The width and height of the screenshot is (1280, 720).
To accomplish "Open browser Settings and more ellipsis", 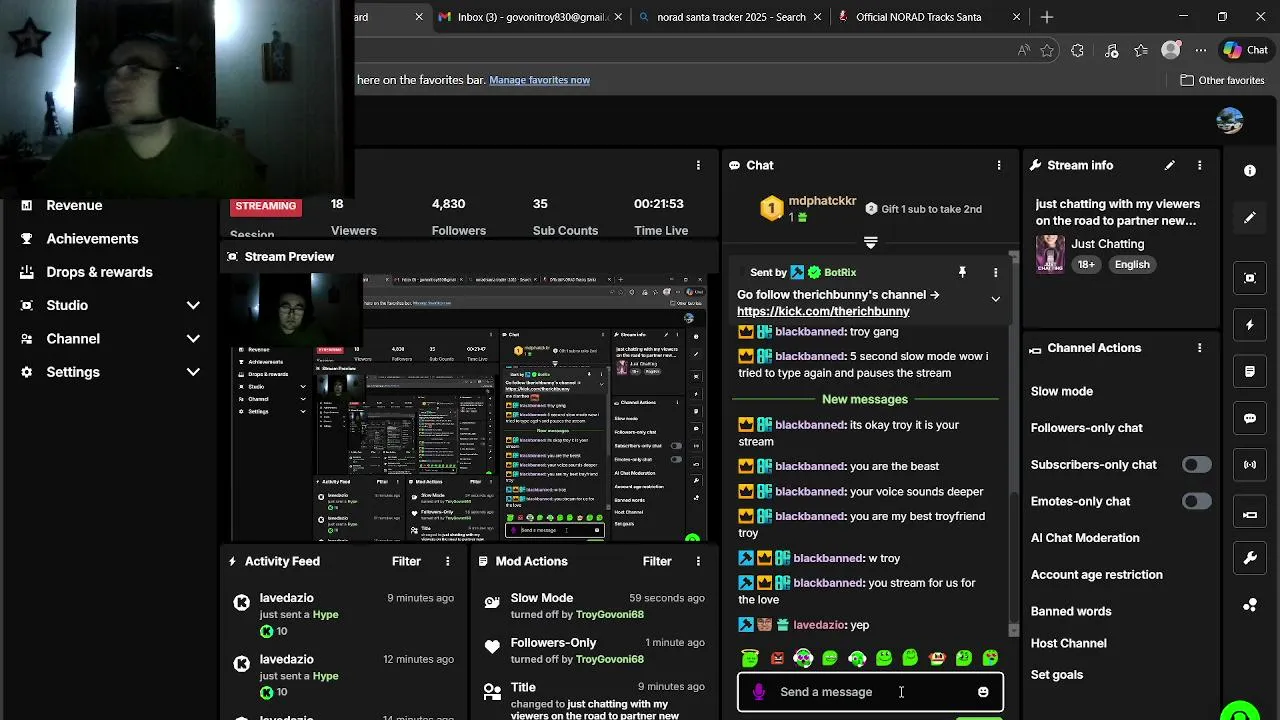I will (1201, 50).
